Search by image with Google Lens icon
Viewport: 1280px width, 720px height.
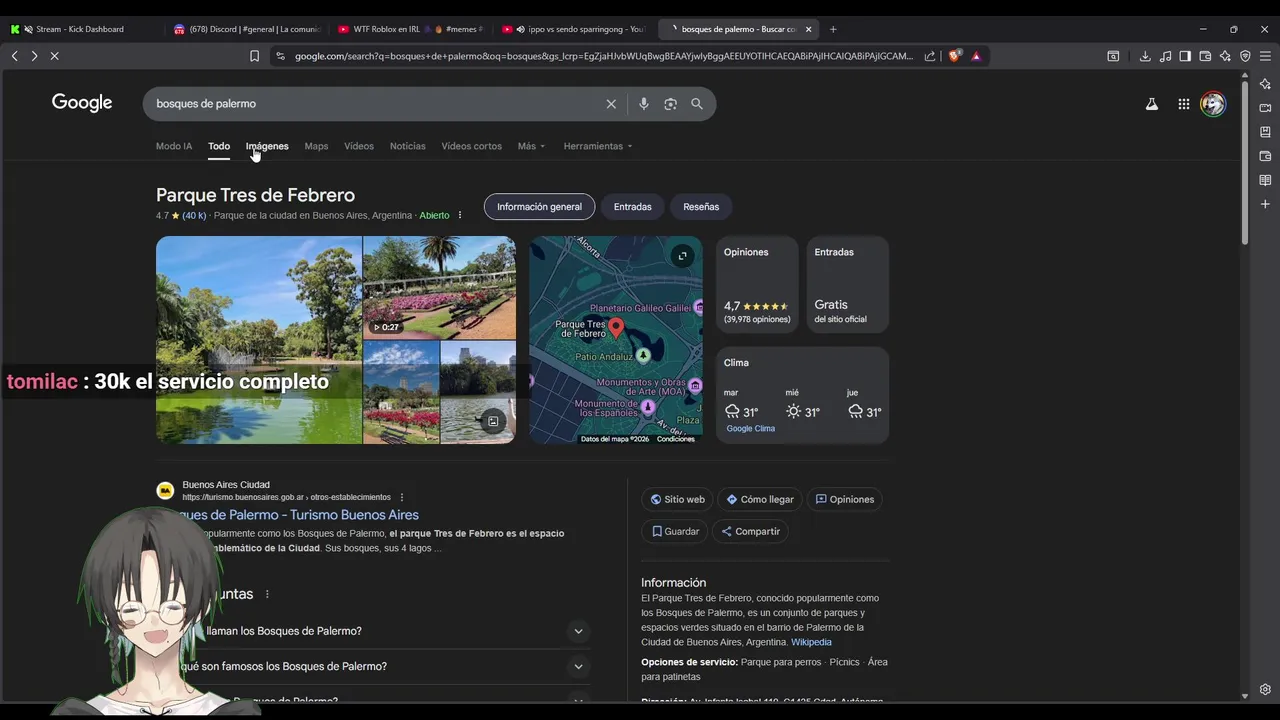(x=670, y=104)
